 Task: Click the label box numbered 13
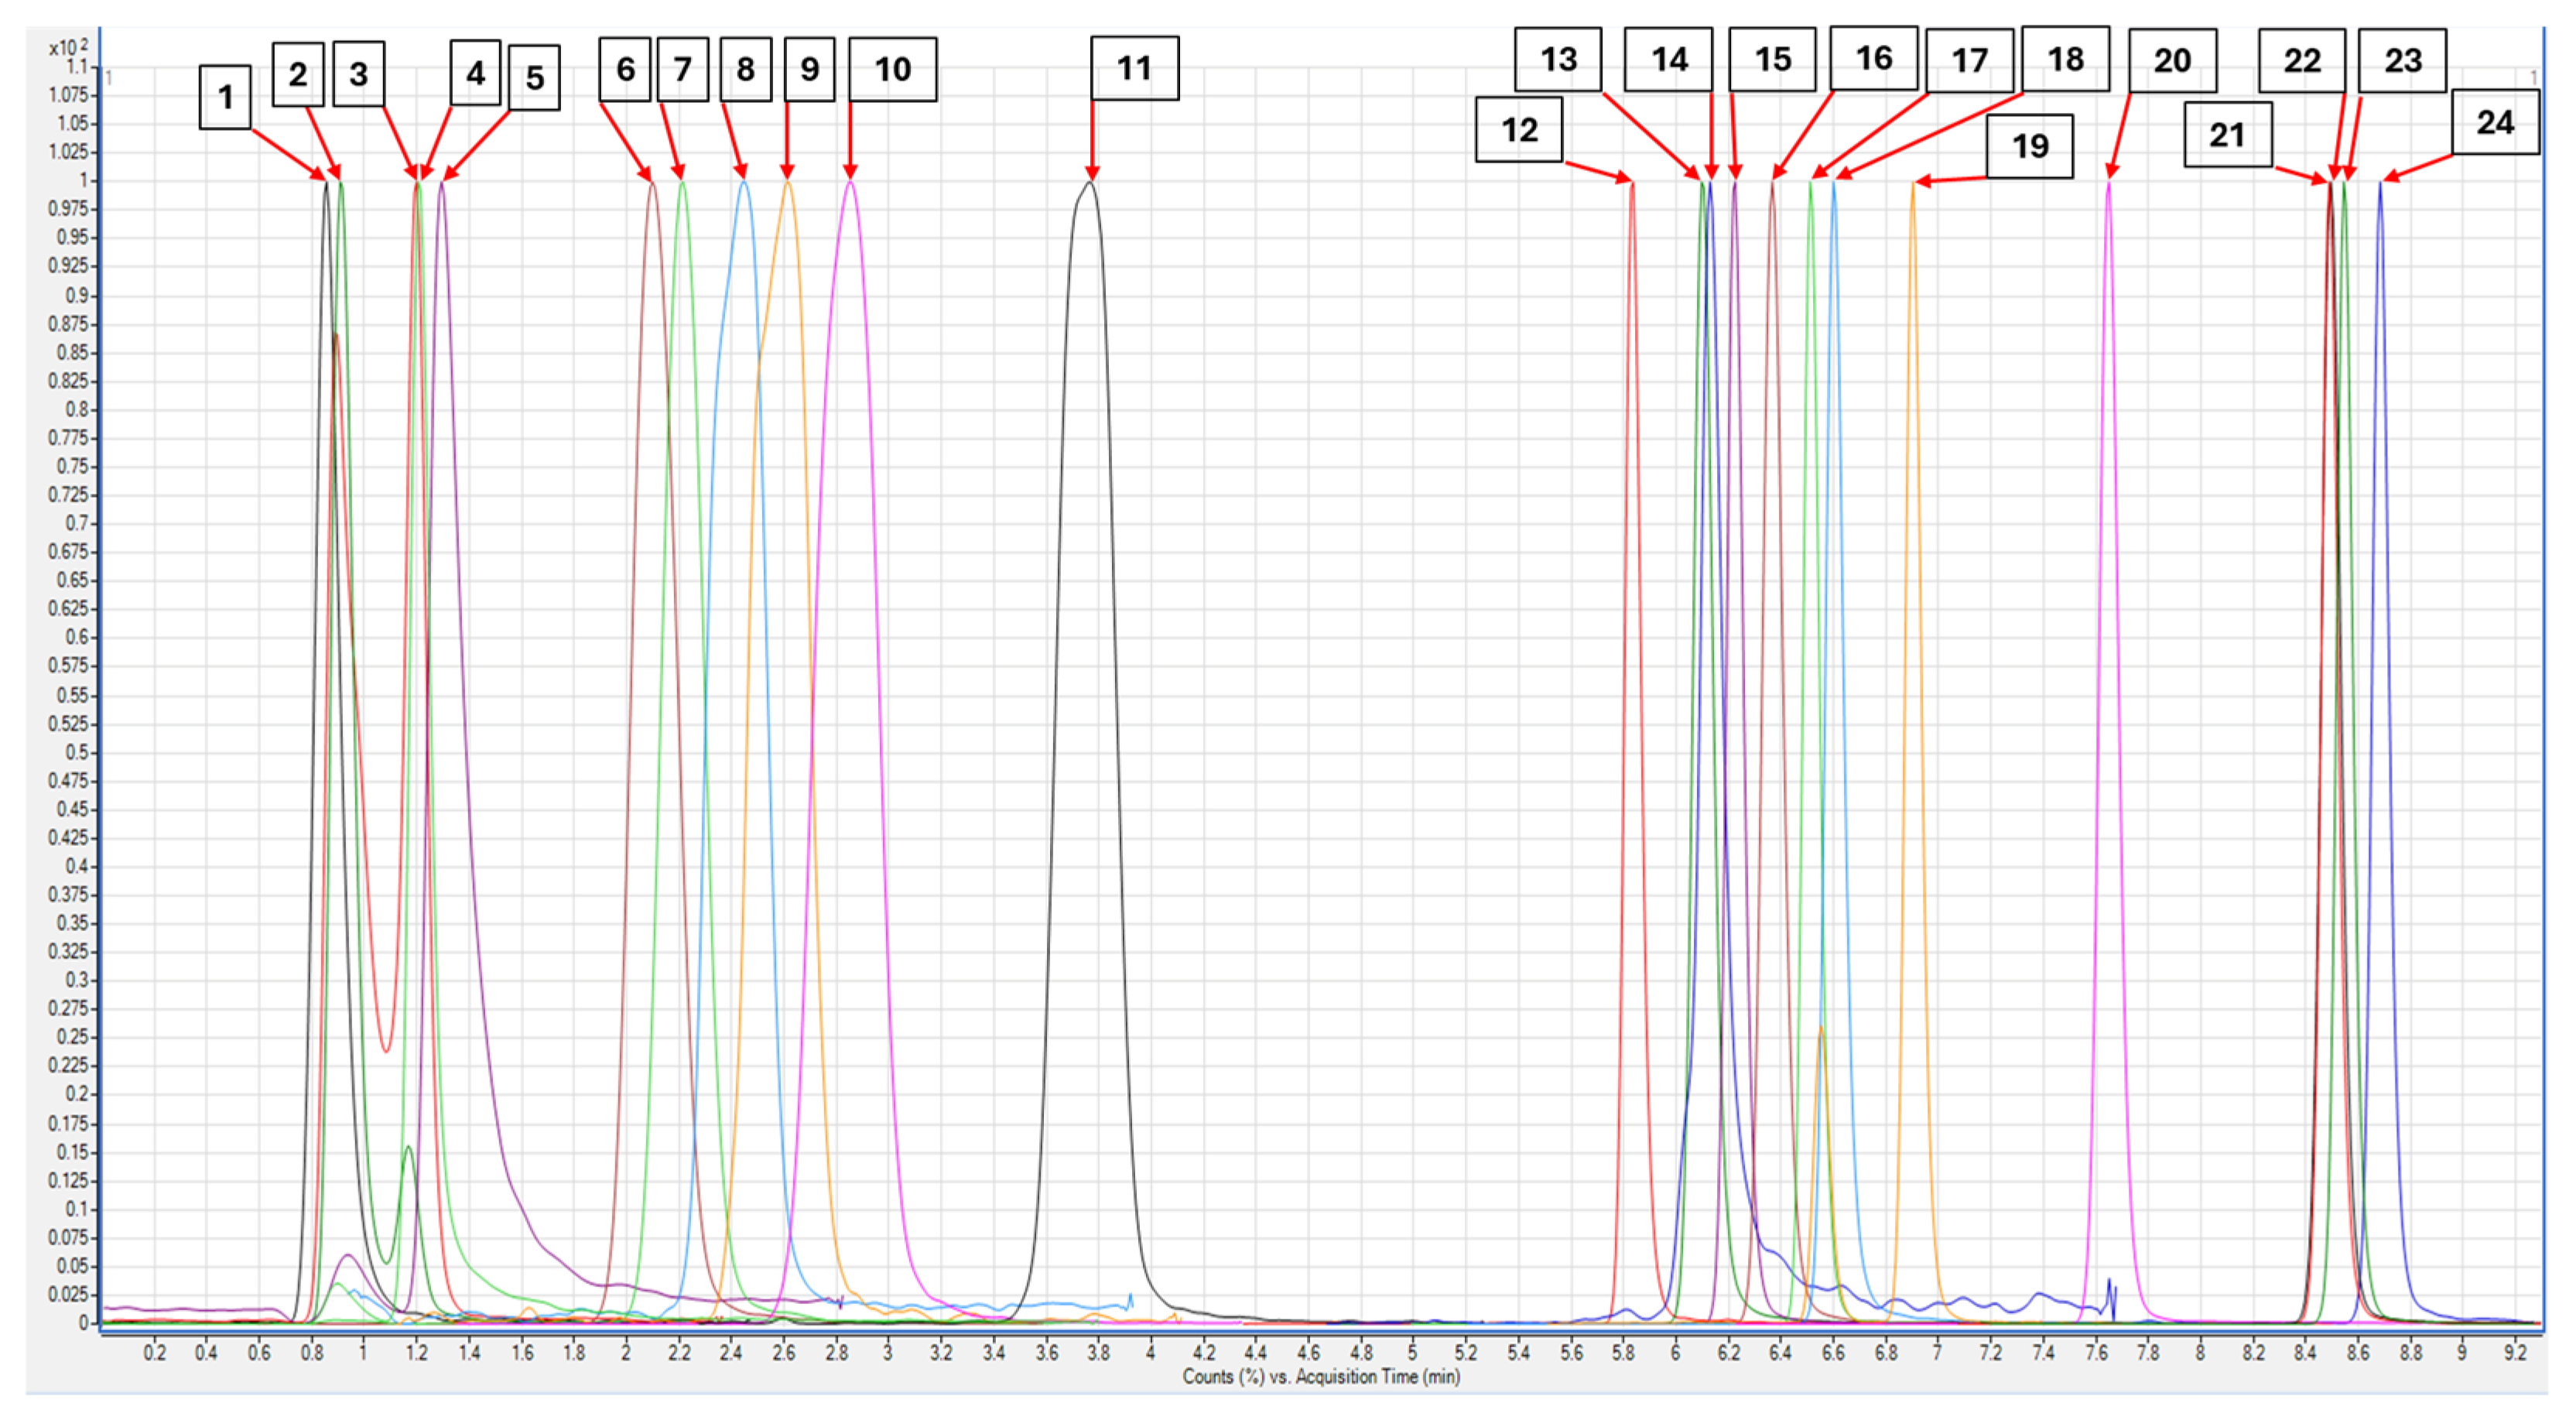click(x=1558, y=59)
